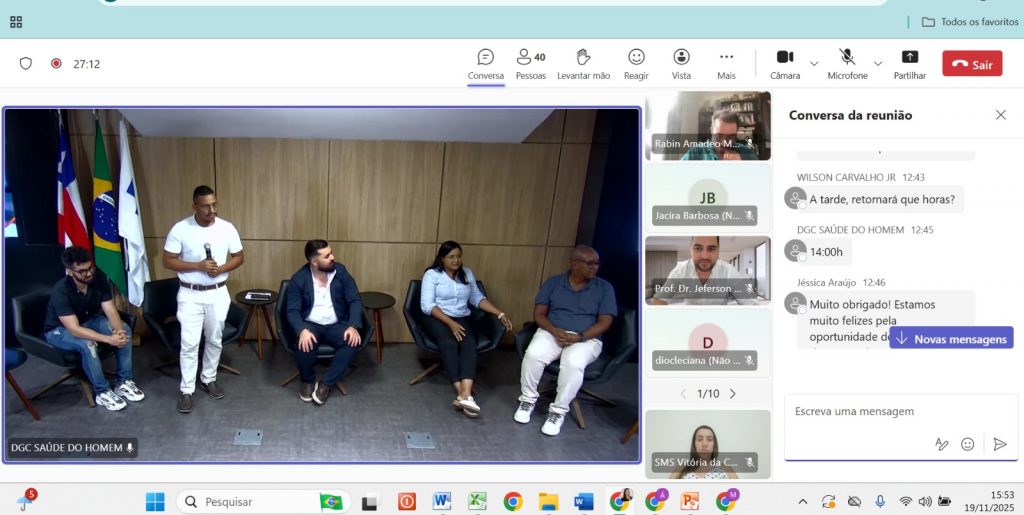The image size is (1024, 515).
Task: Expand the microphone options dropdown arrow
Action: [x=878, y=63]
